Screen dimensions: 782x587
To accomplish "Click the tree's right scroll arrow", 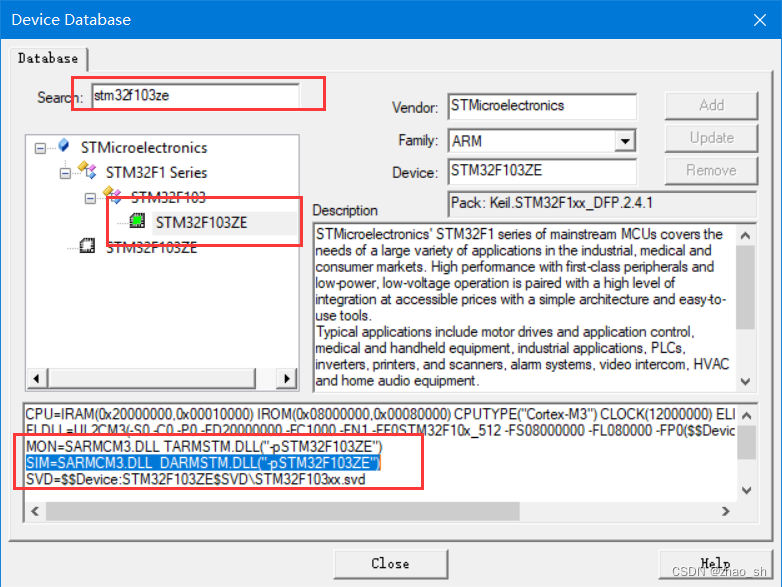I will 286,379.
